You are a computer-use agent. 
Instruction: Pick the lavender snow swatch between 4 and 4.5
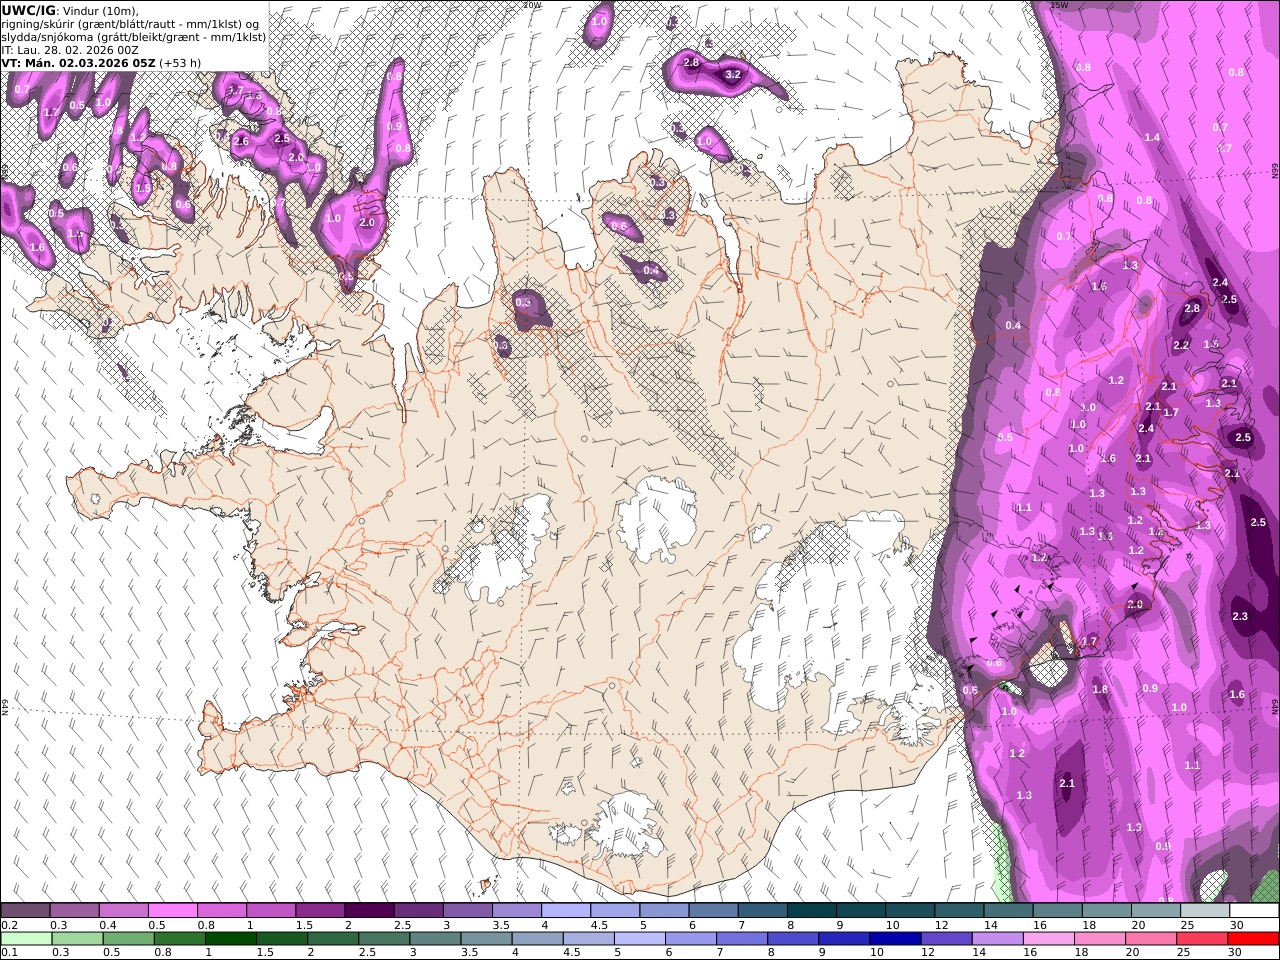point(567,910)
